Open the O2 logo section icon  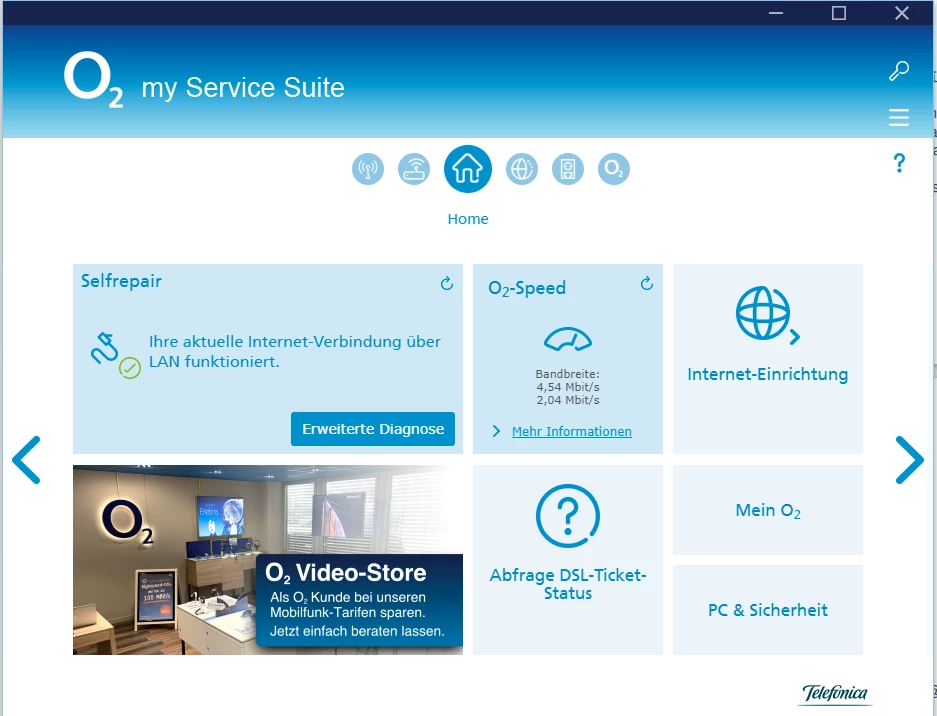coord(614,169)
